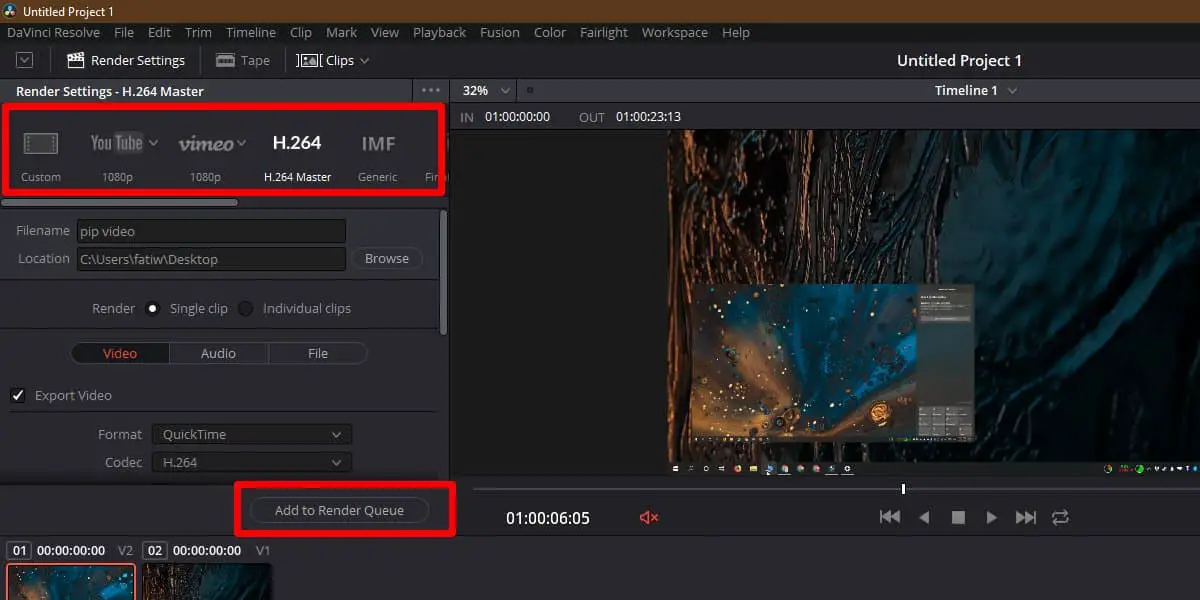Select clip 01 thumbnail on V2
The width and height of the screenshot is (1200, 600).
pyautogui.click(x=71, y=582)
